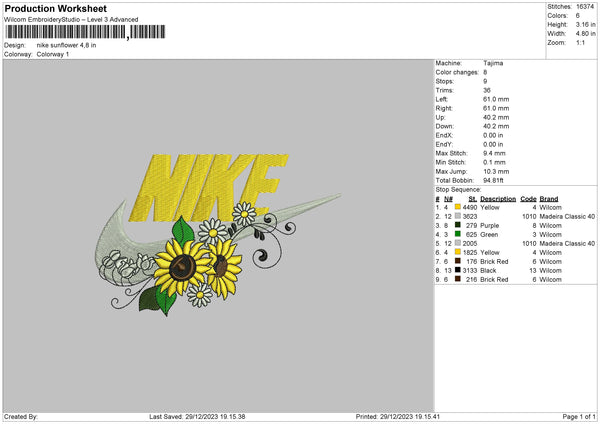Select the EndY value 0.00 in
The width and height of the screenshot is (600, 424).
tap(493, 144)
